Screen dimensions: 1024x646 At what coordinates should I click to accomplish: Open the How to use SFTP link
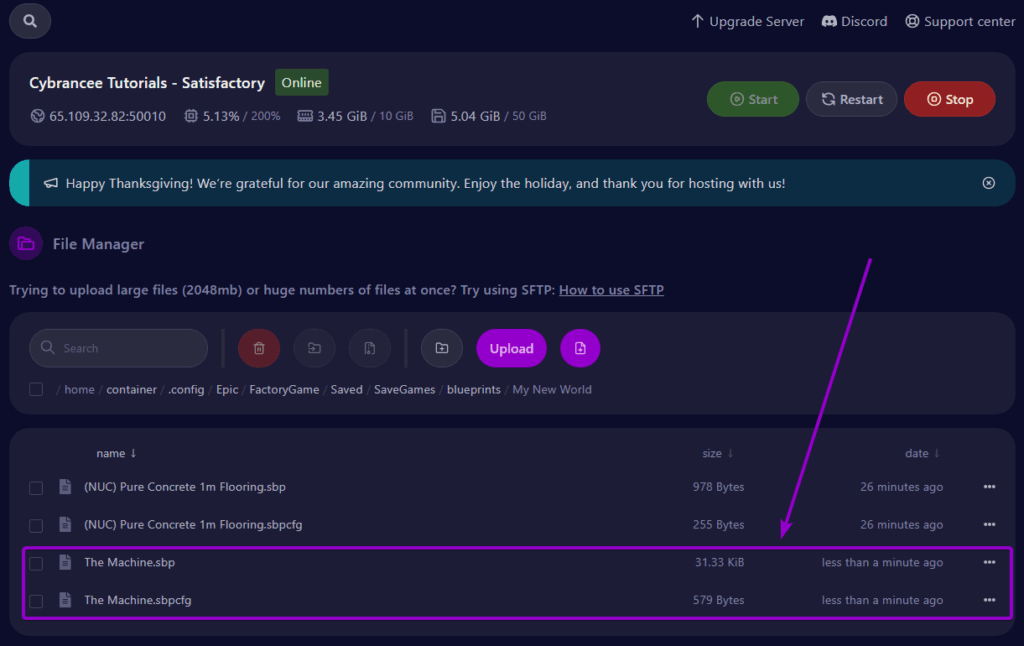pos(611,289)
